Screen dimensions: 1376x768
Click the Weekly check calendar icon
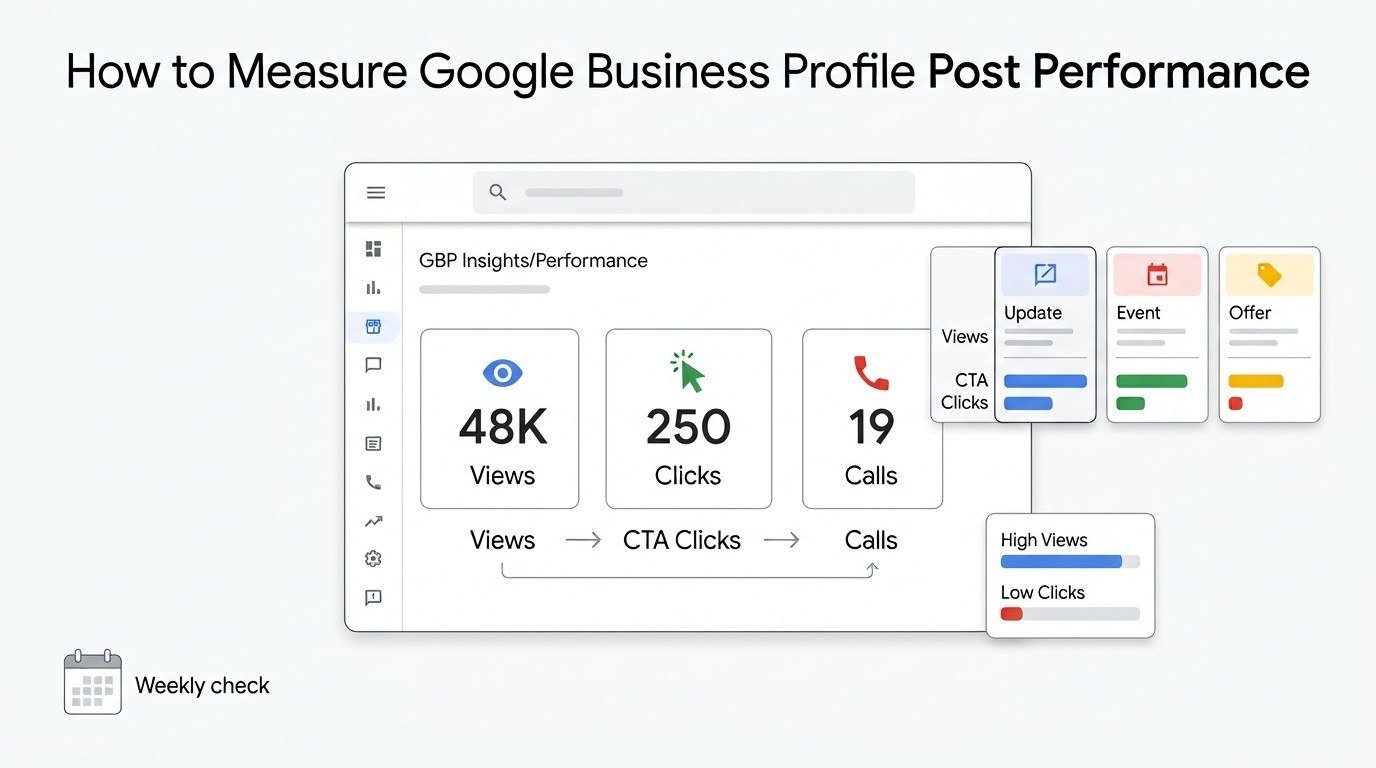tap(93, 683)
